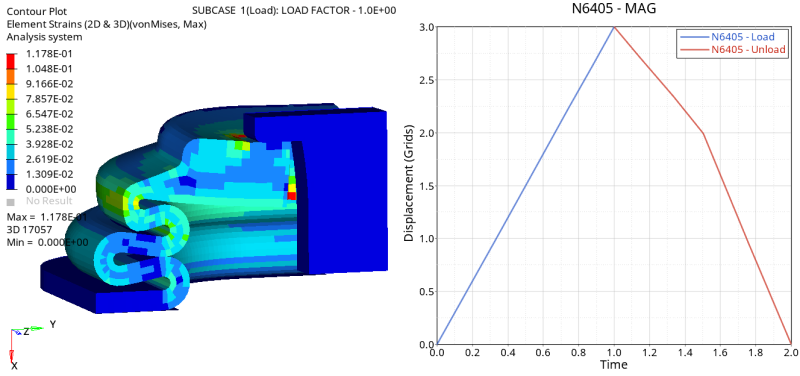The image size is (800, 376).
Task: Click the Min = 0.000E+00 note
Action: point(47,242)
